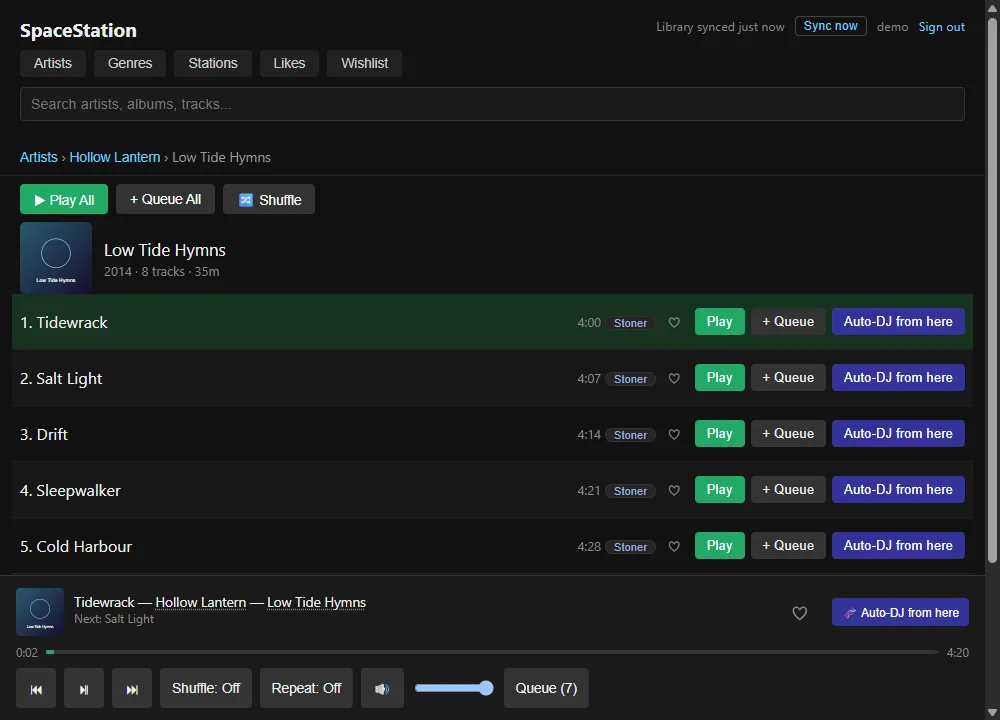Screen dimensions: 1000x720
Task: Click the Stoner tag on Sleepwalker
Action: (630, 492)
